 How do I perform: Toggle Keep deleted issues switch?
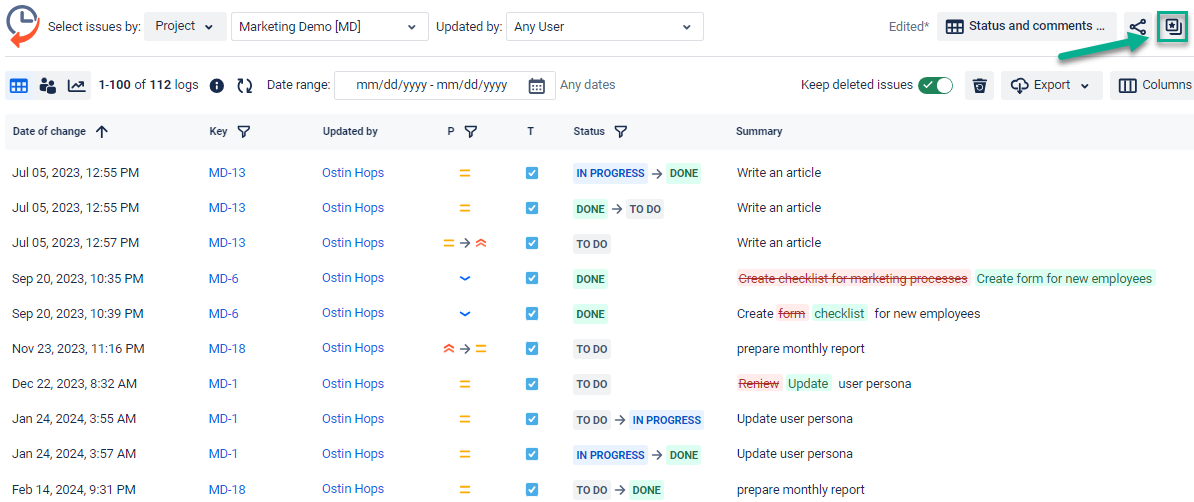coord(935,85)
